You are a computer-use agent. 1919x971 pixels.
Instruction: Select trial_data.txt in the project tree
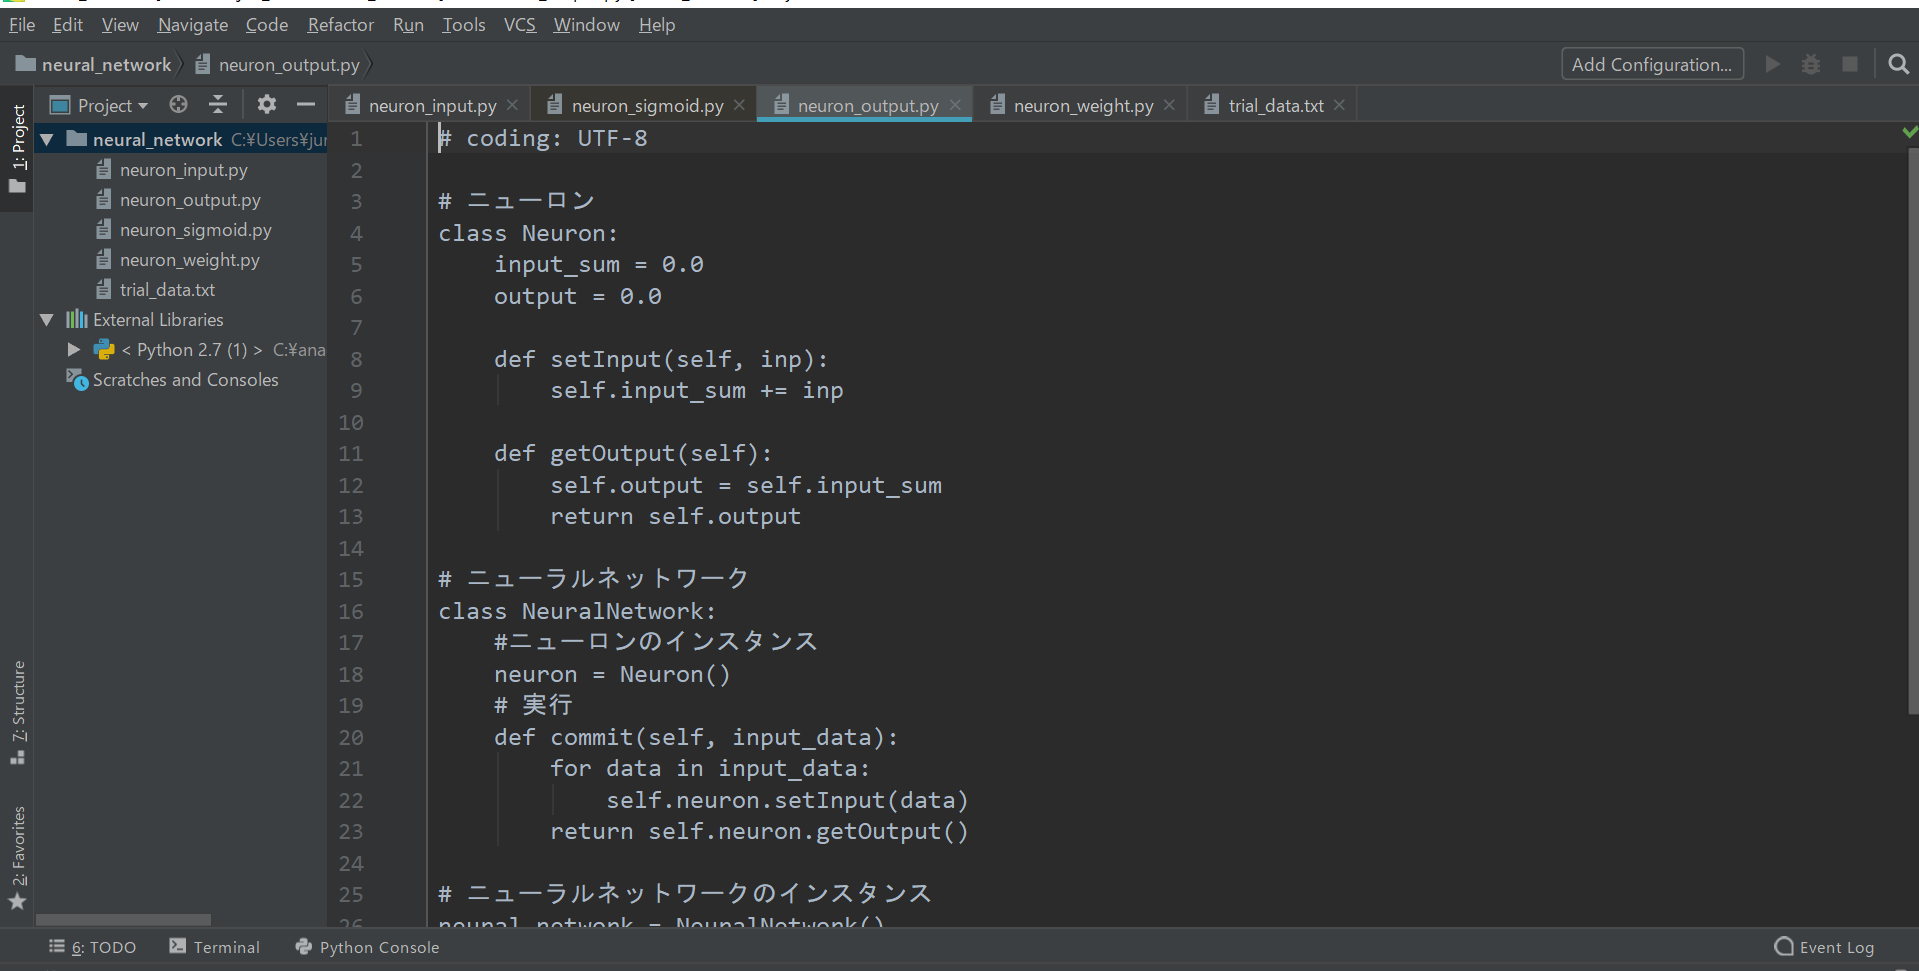167,289
